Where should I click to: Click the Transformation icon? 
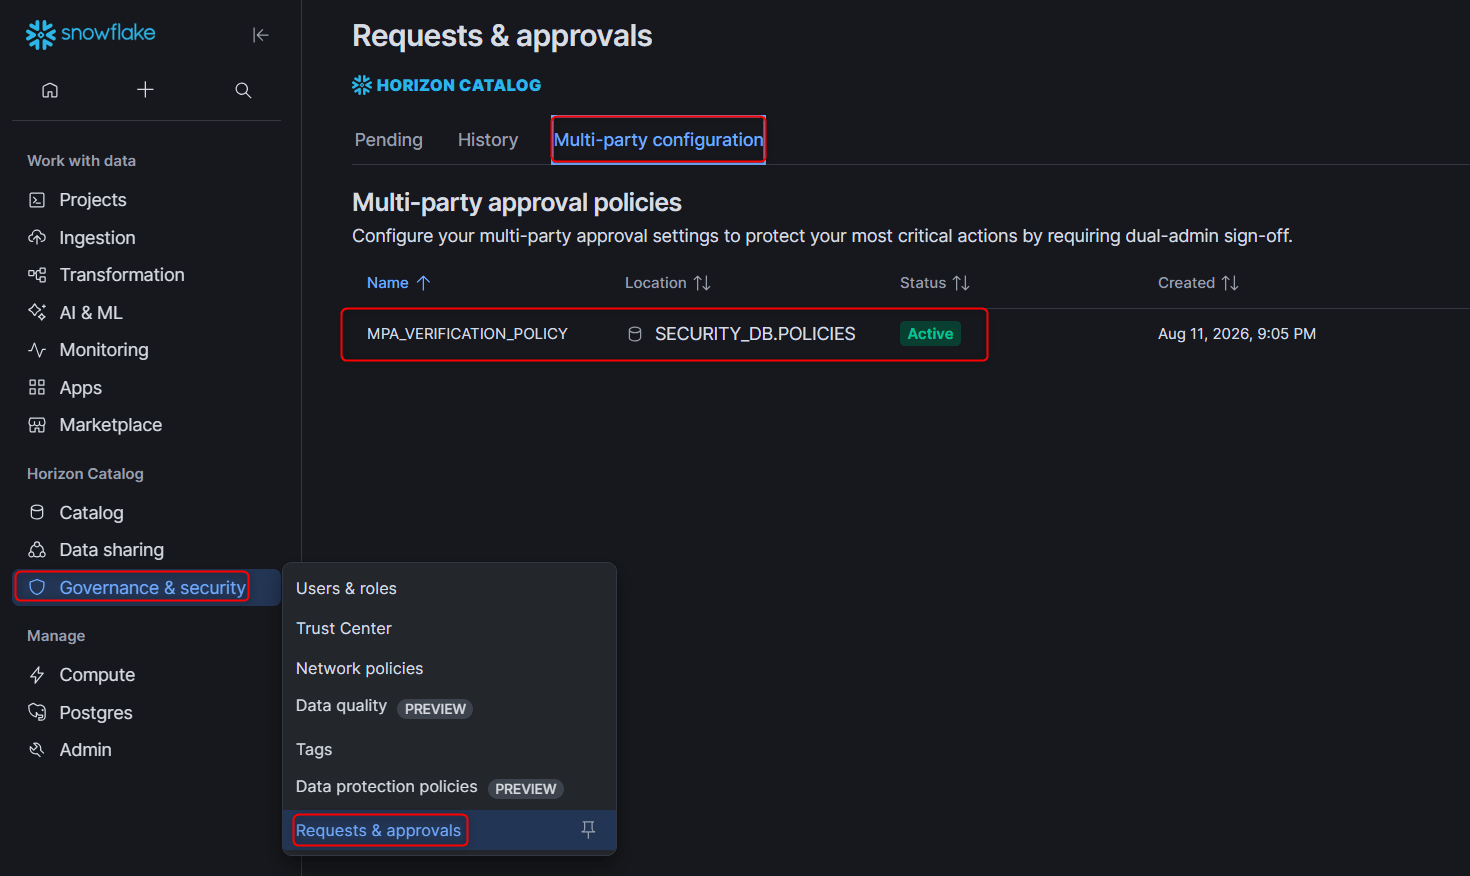click(37, 275)
